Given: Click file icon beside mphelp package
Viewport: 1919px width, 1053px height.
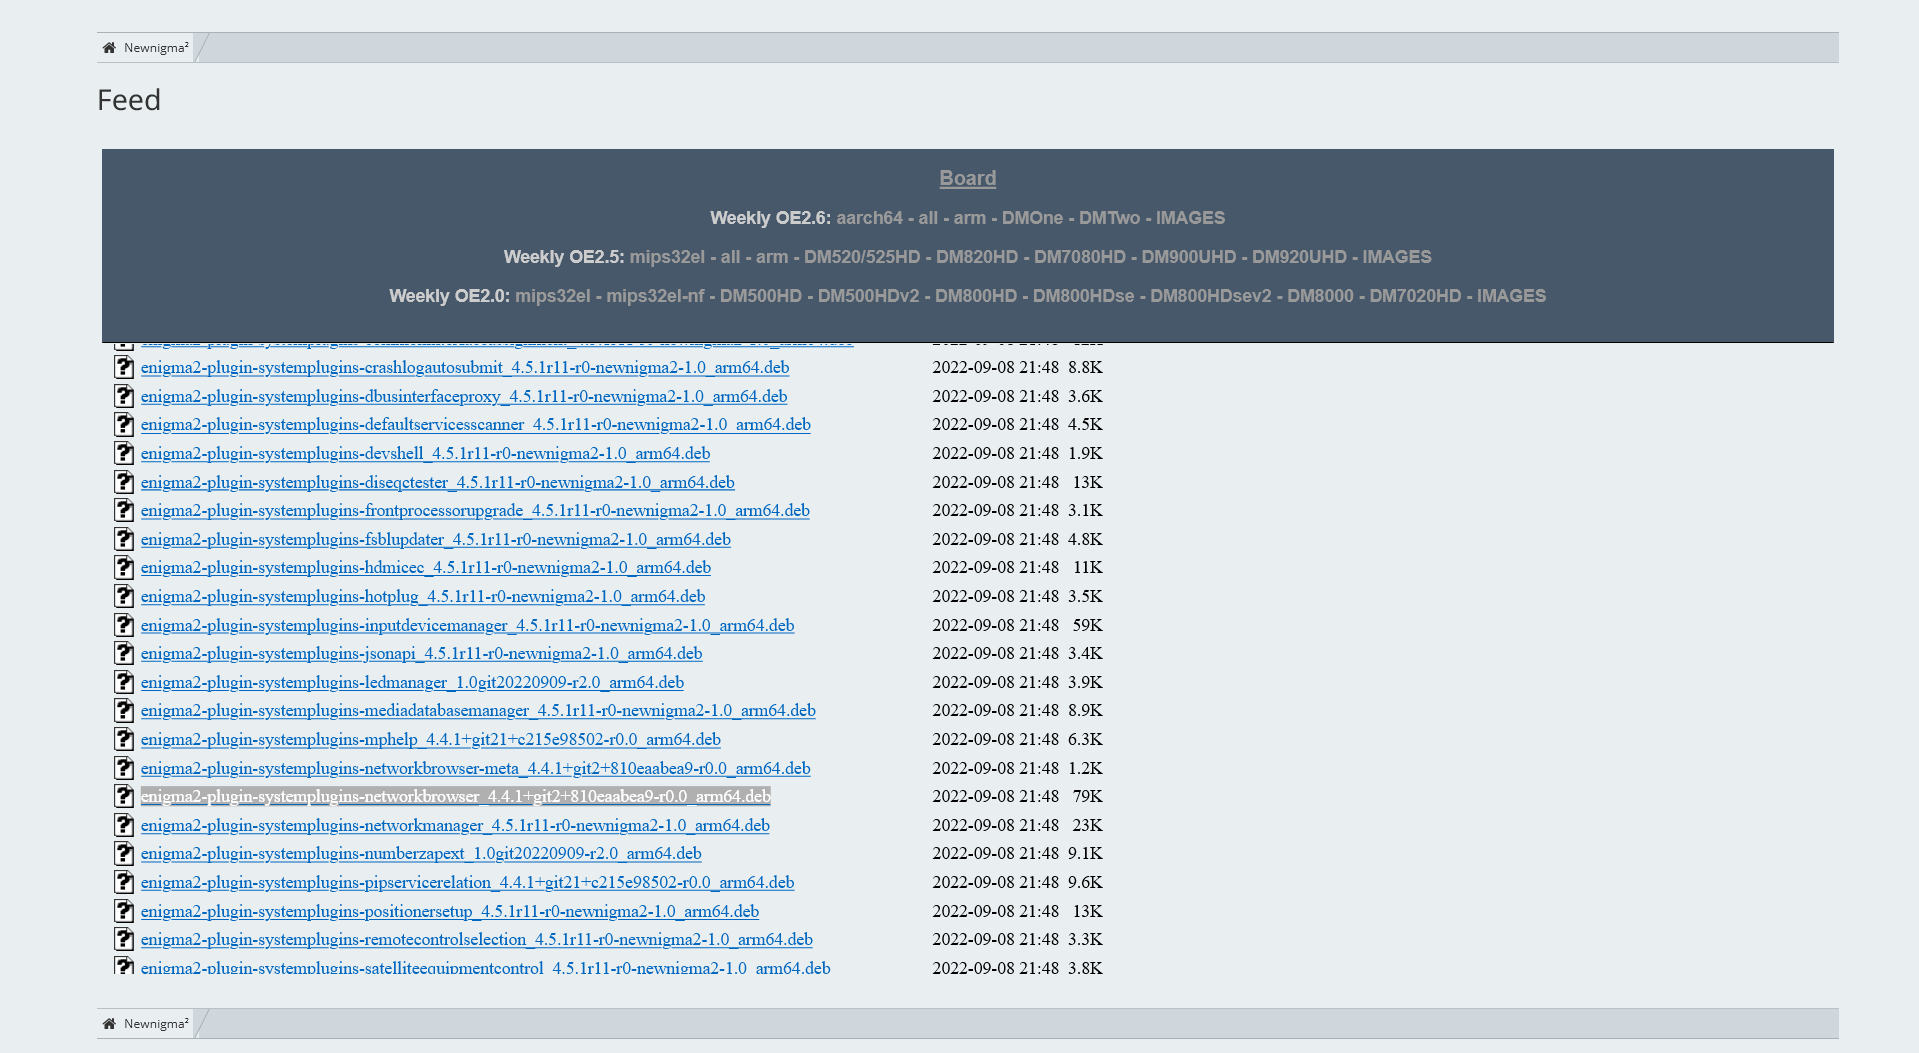Looking at the screenshot, I should pos(124,740).
